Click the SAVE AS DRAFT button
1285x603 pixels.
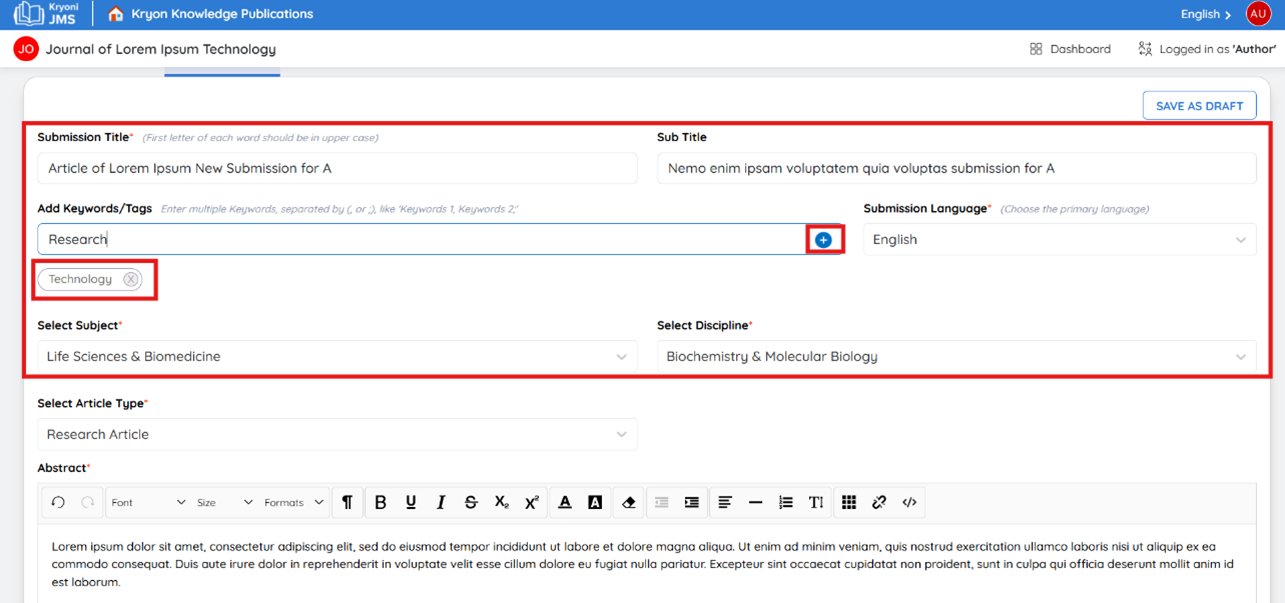(1199, 106)
